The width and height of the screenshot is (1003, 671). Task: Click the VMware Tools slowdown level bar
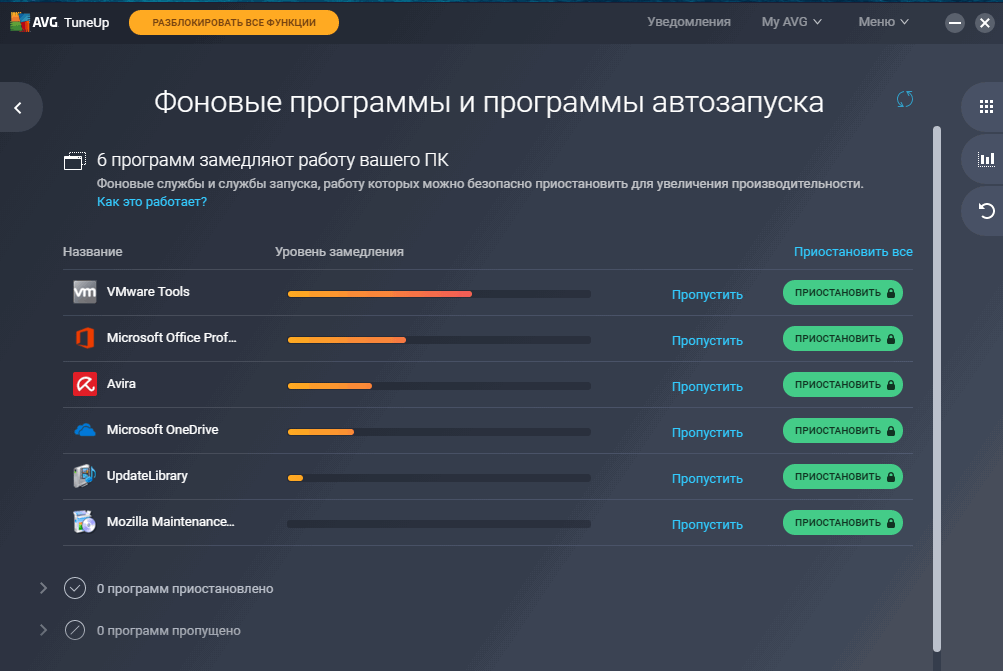439,294
